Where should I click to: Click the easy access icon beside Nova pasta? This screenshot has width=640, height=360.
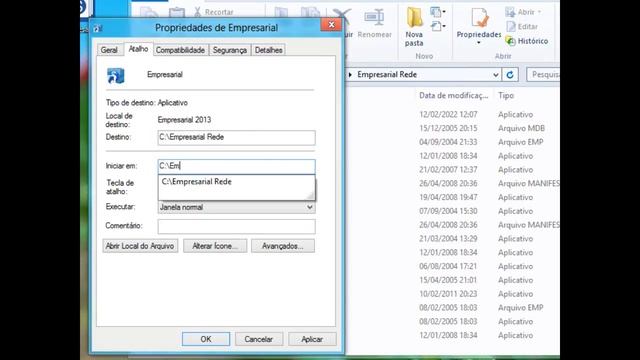(436, 27)
